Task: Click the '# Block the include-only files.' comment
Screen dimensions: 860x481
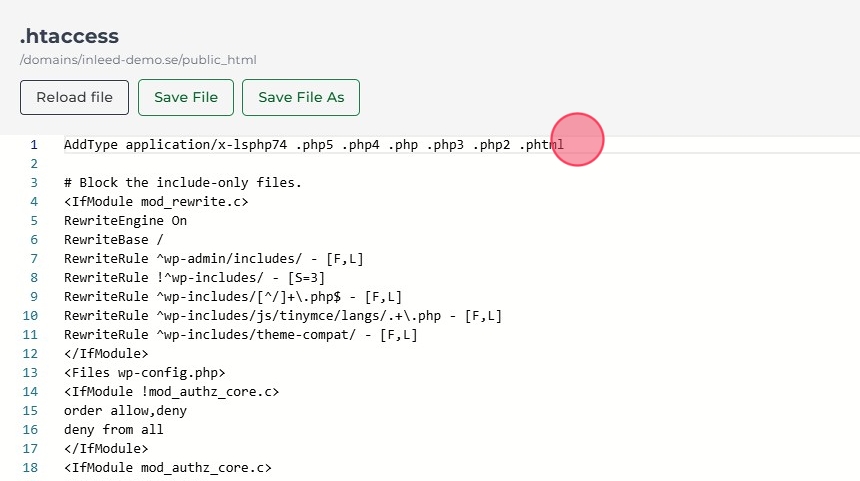Action: point(182,183)
